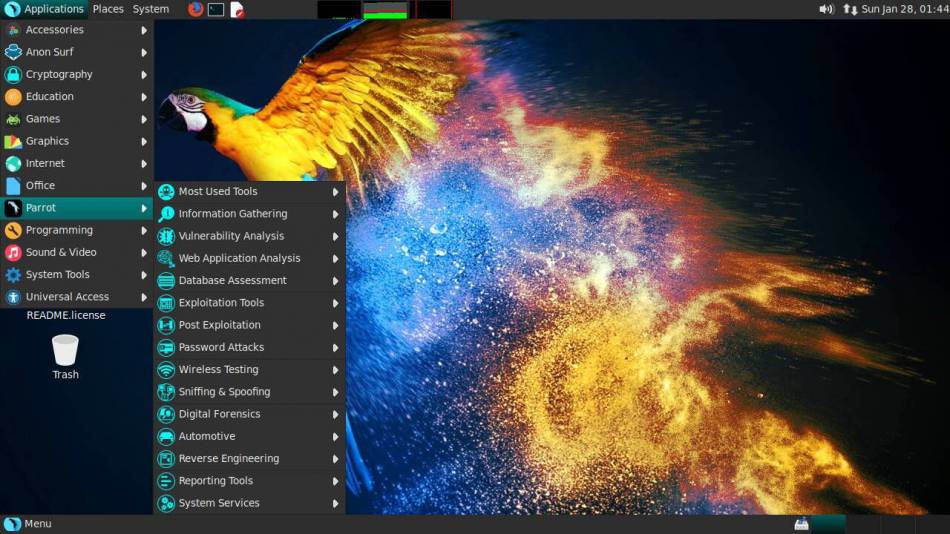This screenshot has width=950, height=534.
Task: Expand the Exploitation Tools submenu arrow
Action: coord(335,303)
